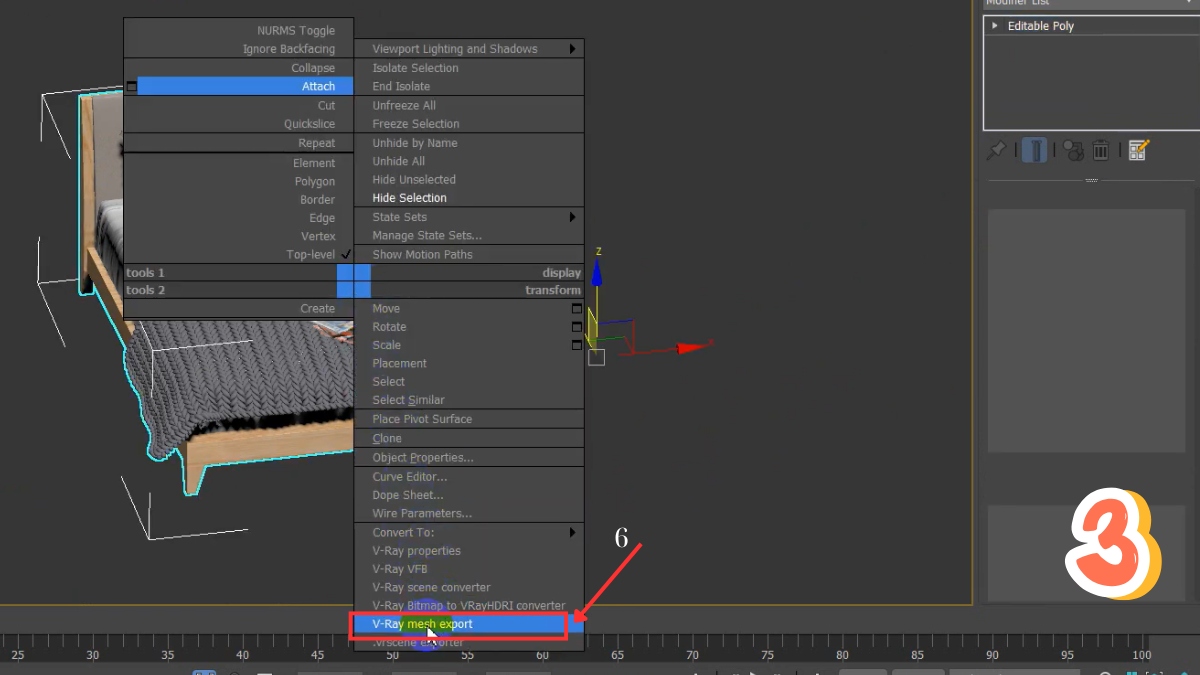Open the Move settings box icon
The height and width of the screenshot is (675, 1200).
click(x=576, y=309)
